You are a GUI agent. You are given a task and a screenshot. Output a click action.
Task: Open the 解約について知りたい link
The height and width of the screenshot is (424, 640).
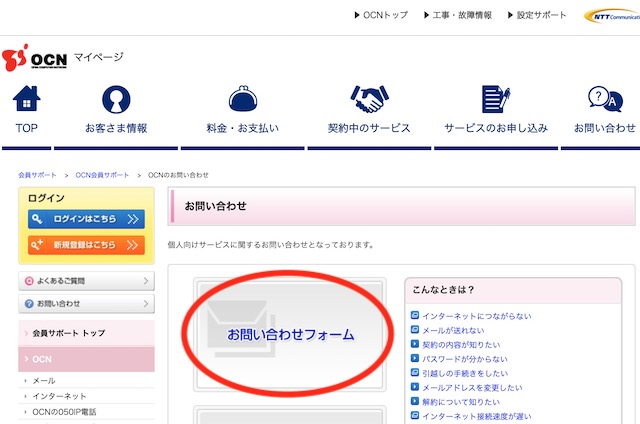point(461,402)
